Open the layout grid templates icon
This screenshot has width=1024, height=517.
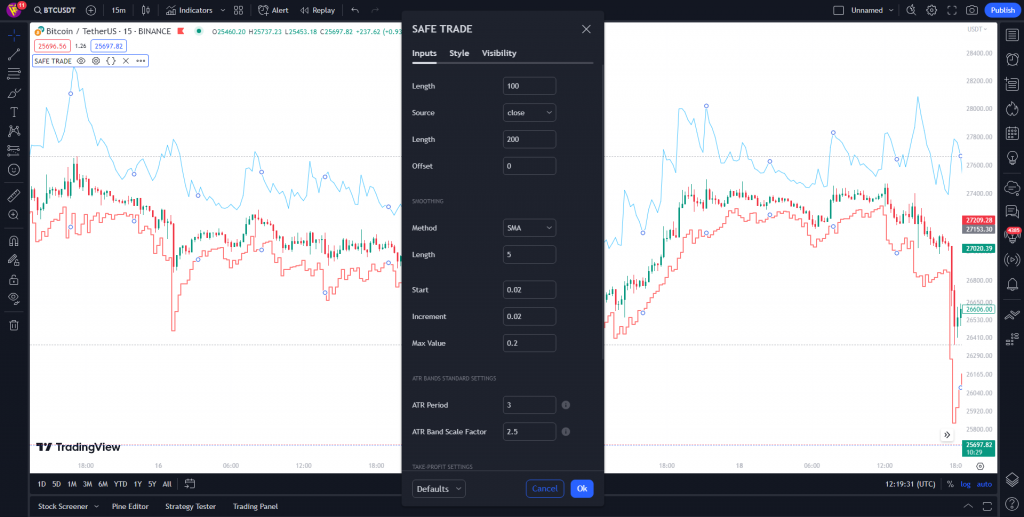coord(238,10)
